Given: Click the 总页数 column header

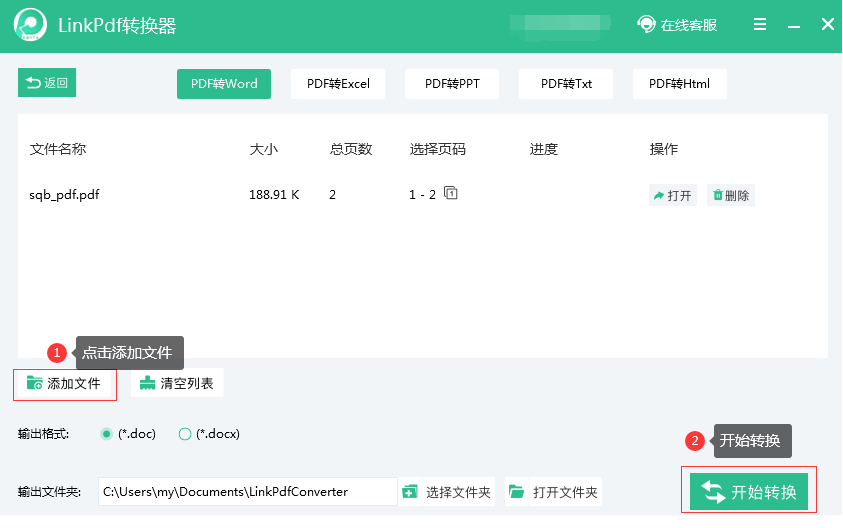Looking at the screenshot, I should click(x=351, y=149).
